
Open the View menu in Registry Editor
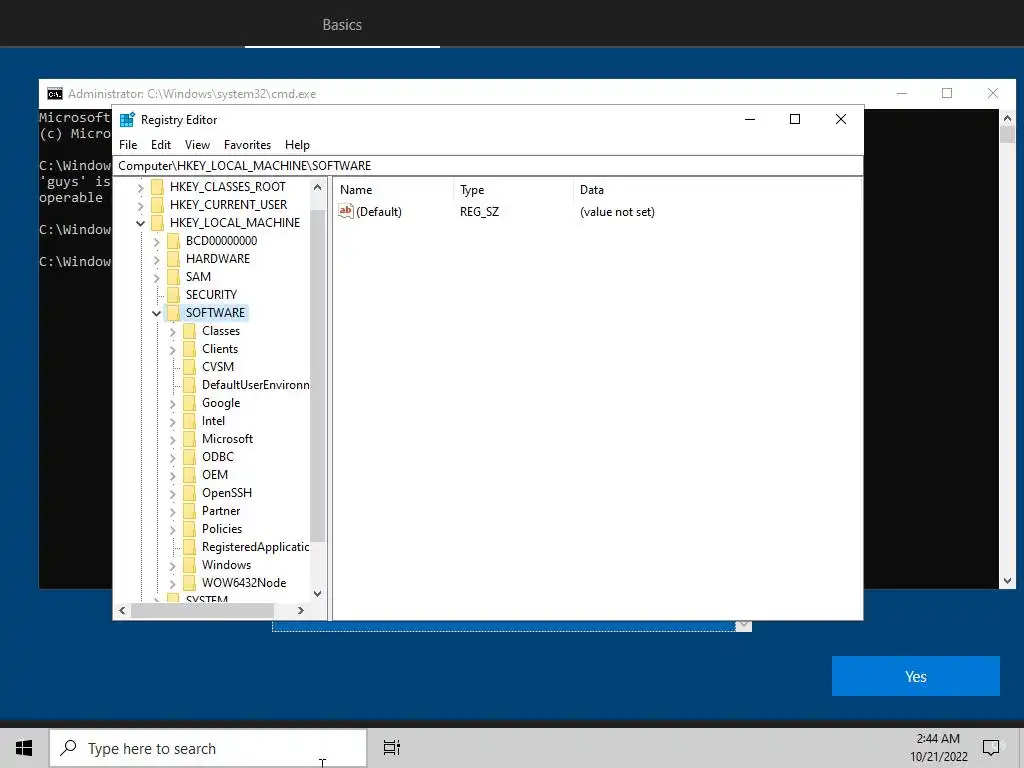(197, 145)
